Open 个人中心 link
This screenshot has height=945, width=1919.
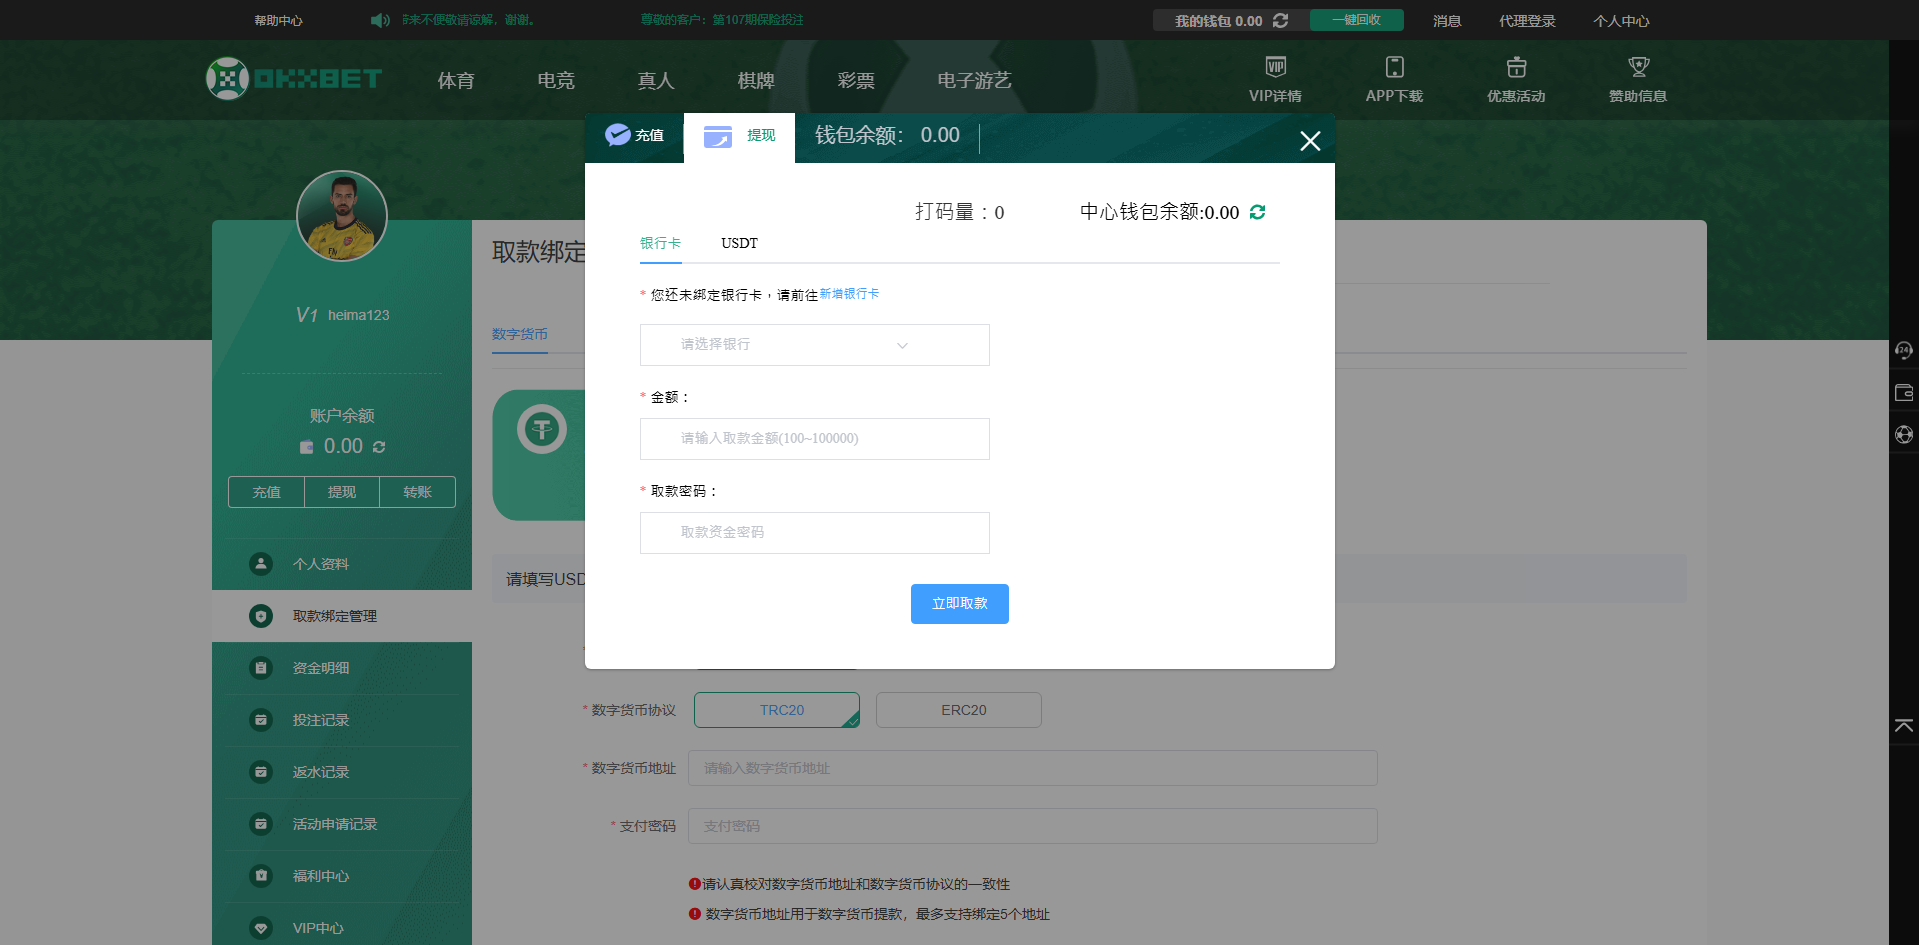[x=1621, y=21]
